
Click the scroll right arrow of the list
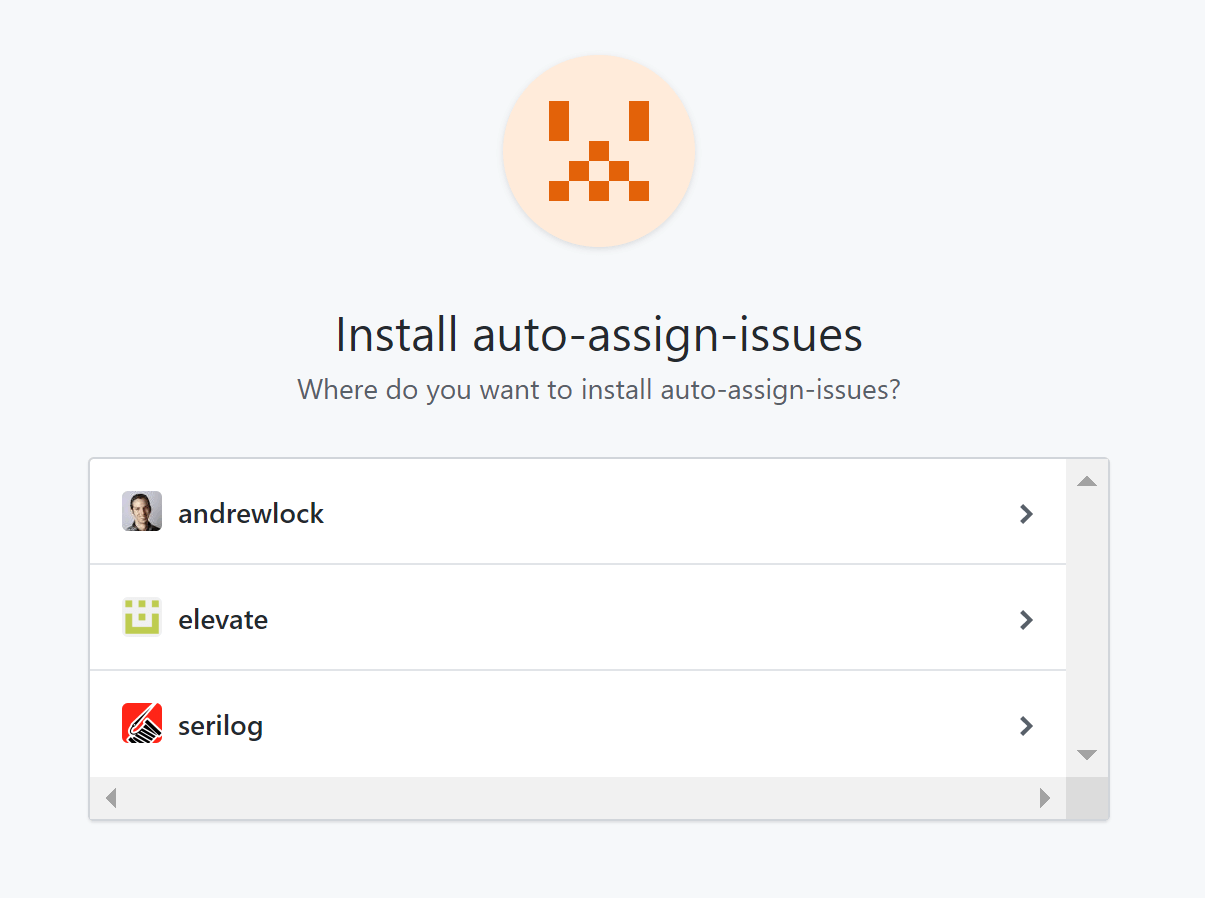[1045, 798]
